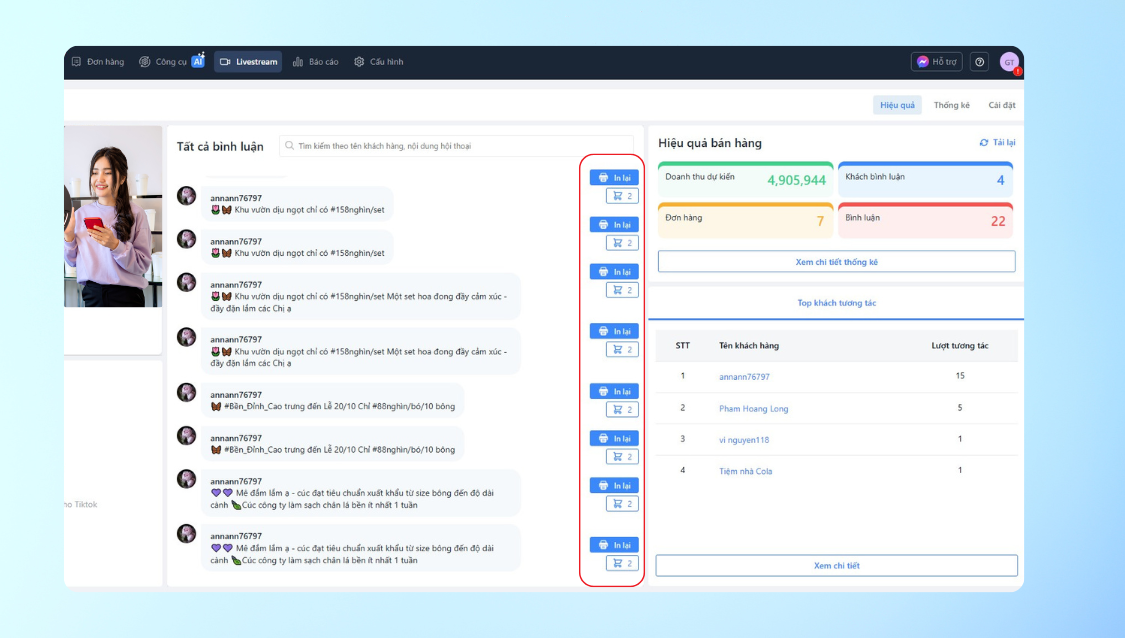Open the Pham Hoang Long customer link
This screenshot has height=638, width=1125.
[x=753, y=408]
